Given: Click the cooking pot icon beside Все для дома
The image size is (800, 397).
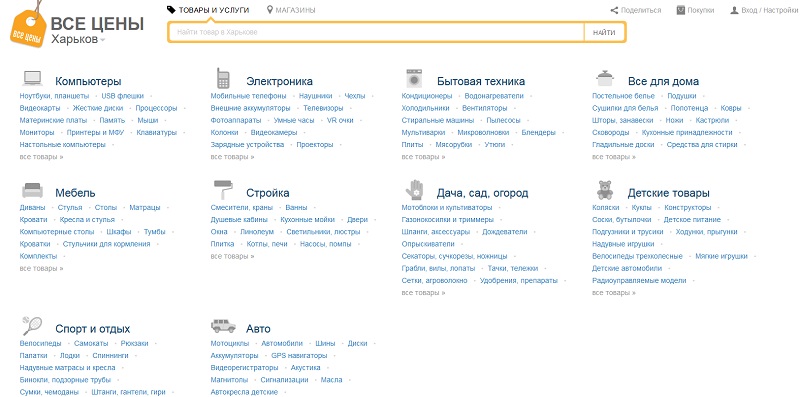Looking at the screenshot, I should tap(605, 79).
